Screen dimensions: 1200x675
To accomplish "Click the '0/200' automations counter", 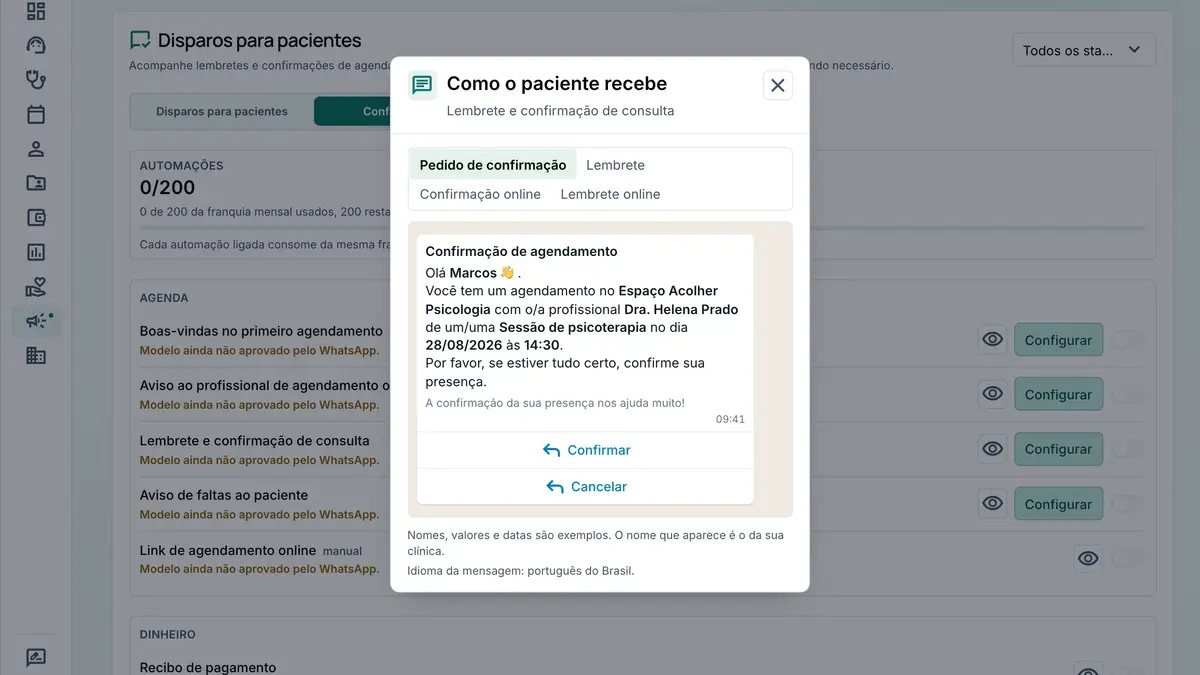I will coord(167,187).
